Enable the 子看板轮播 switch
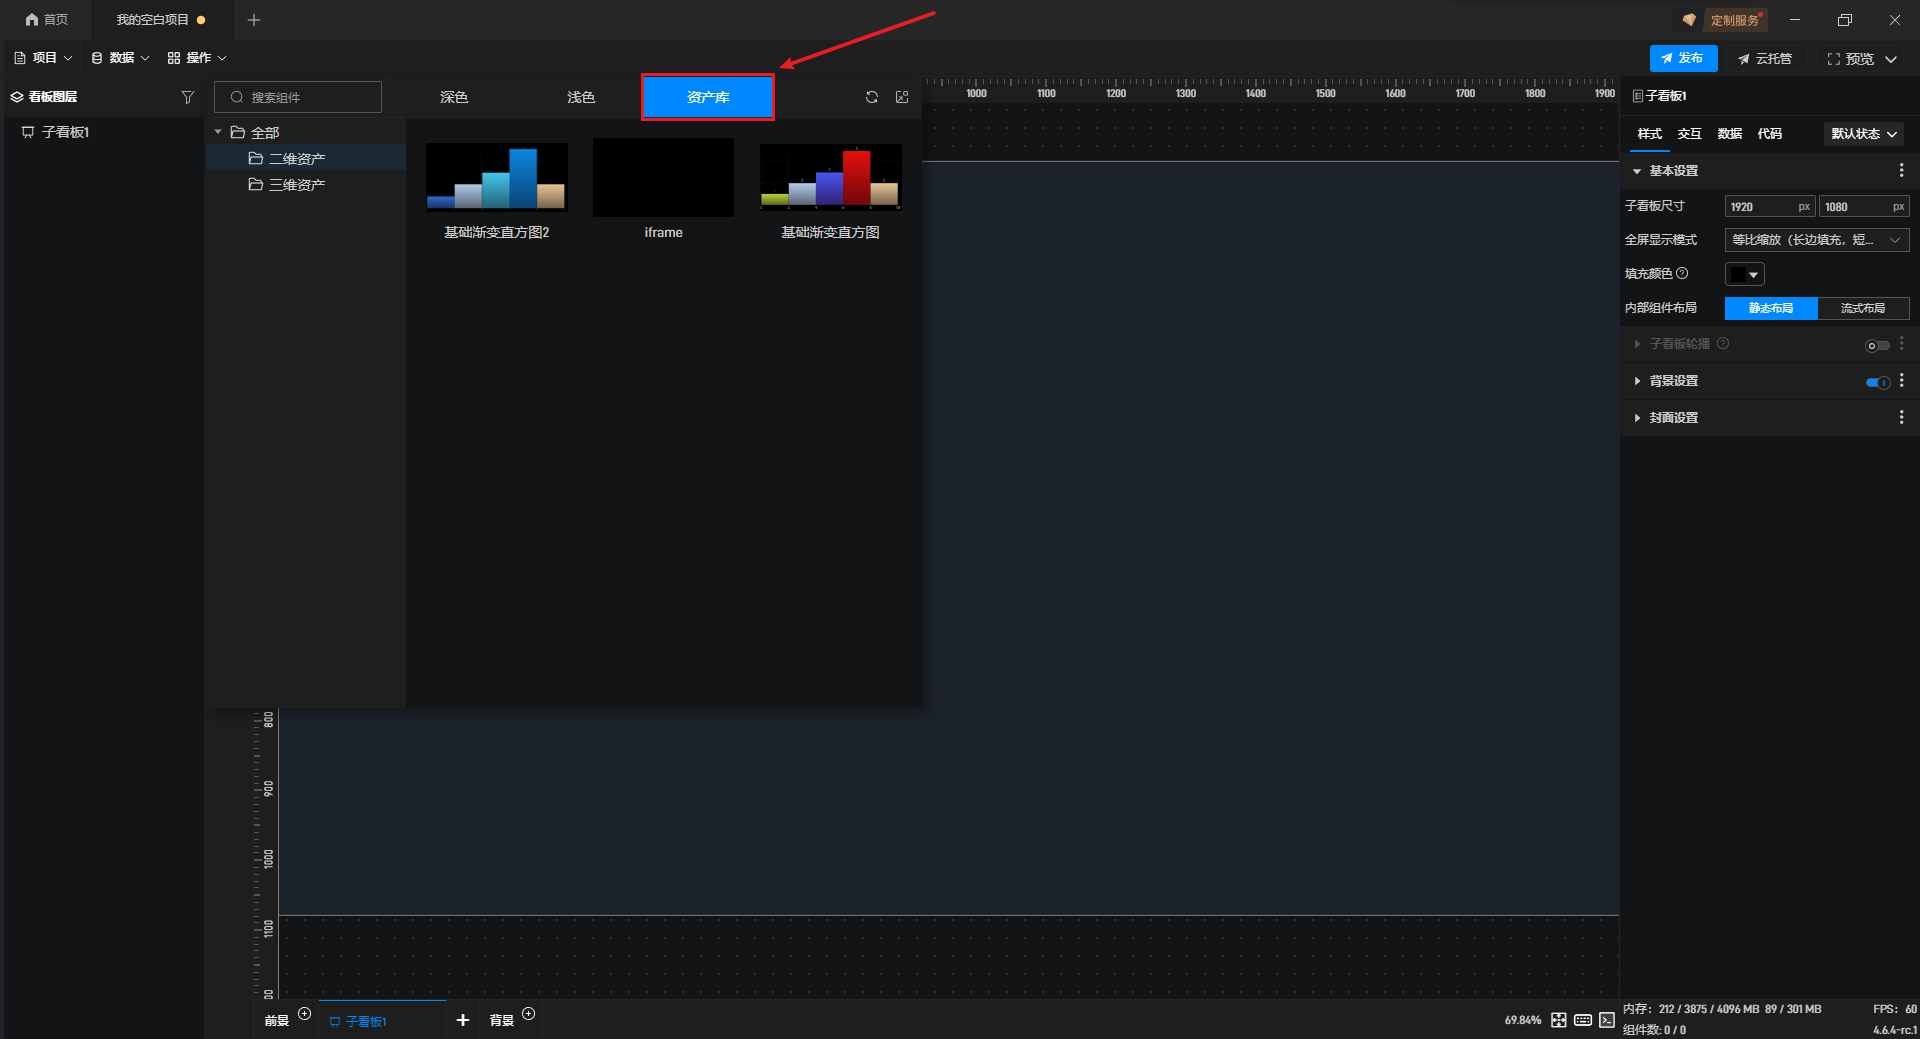The width and height of the screenshot is (1920, 1039). click(1877, 345)
